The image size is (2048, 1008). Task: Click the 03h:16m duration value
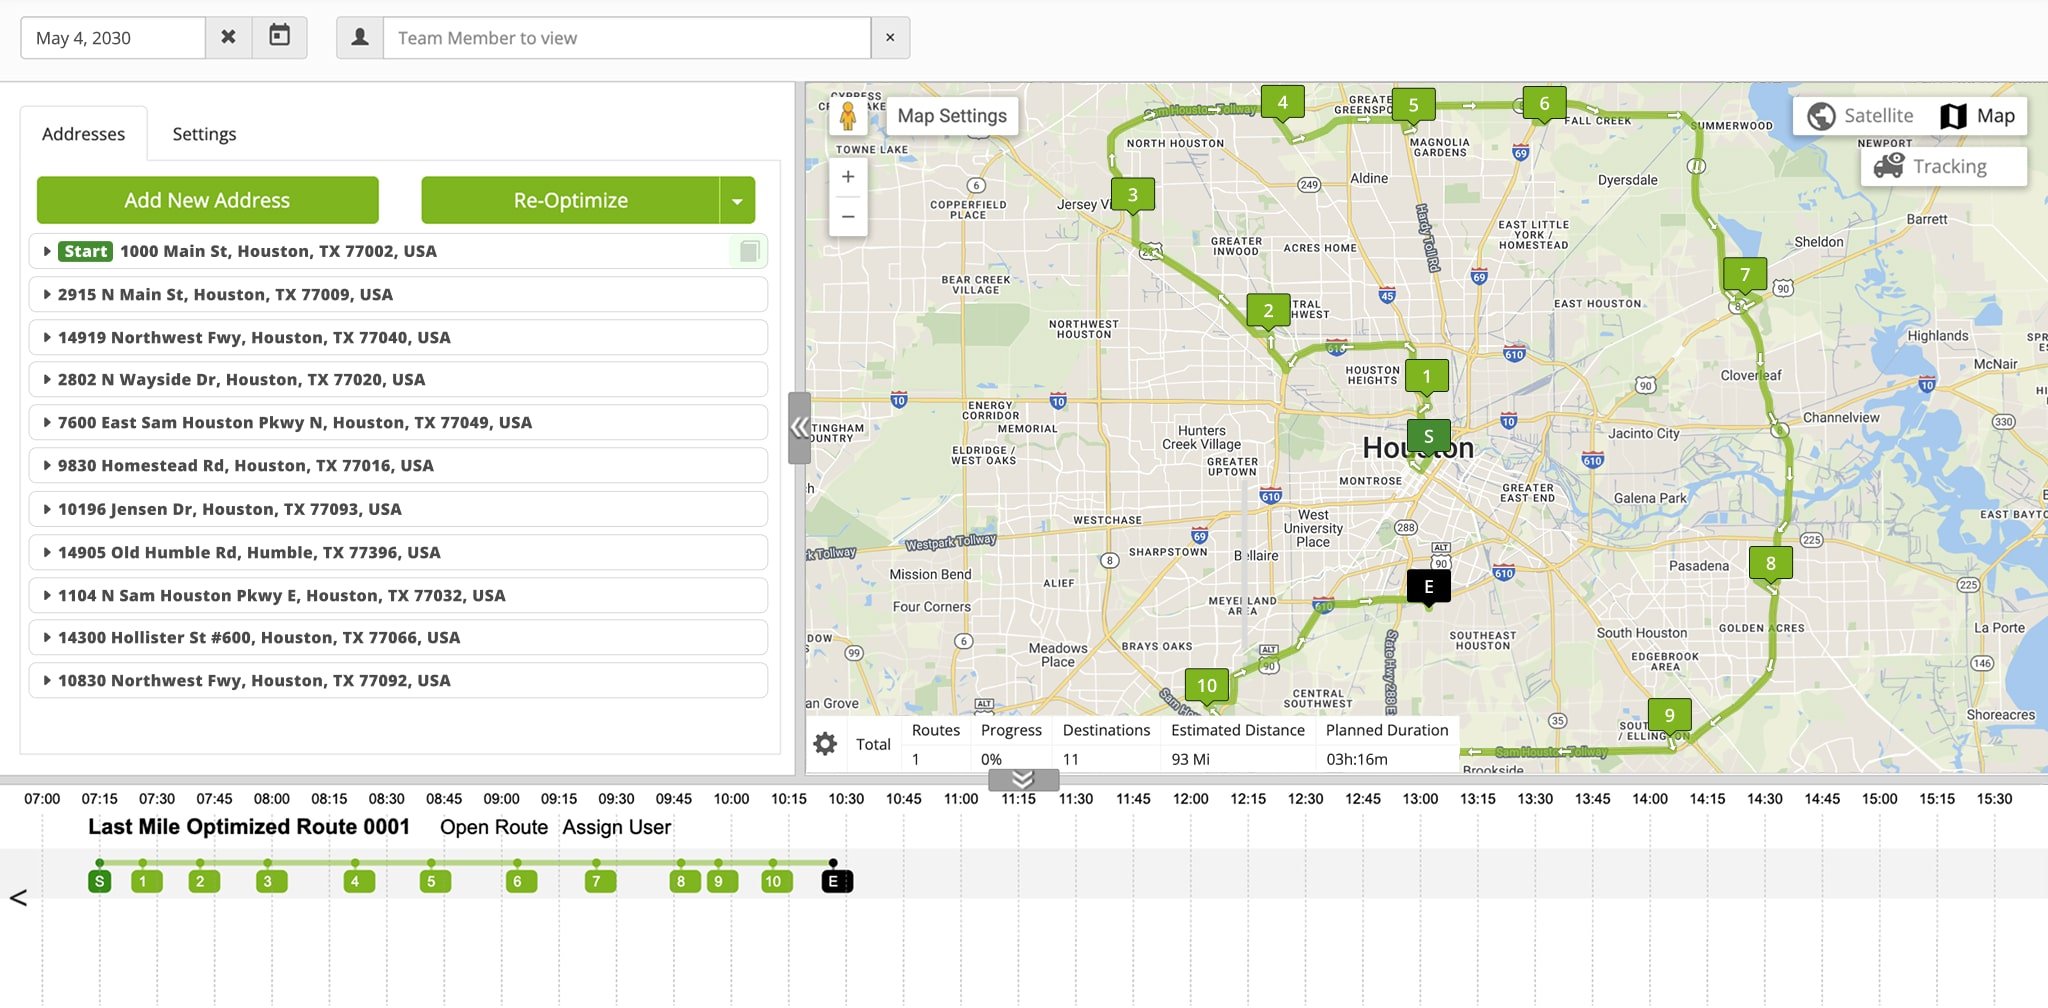point(1357,759)
